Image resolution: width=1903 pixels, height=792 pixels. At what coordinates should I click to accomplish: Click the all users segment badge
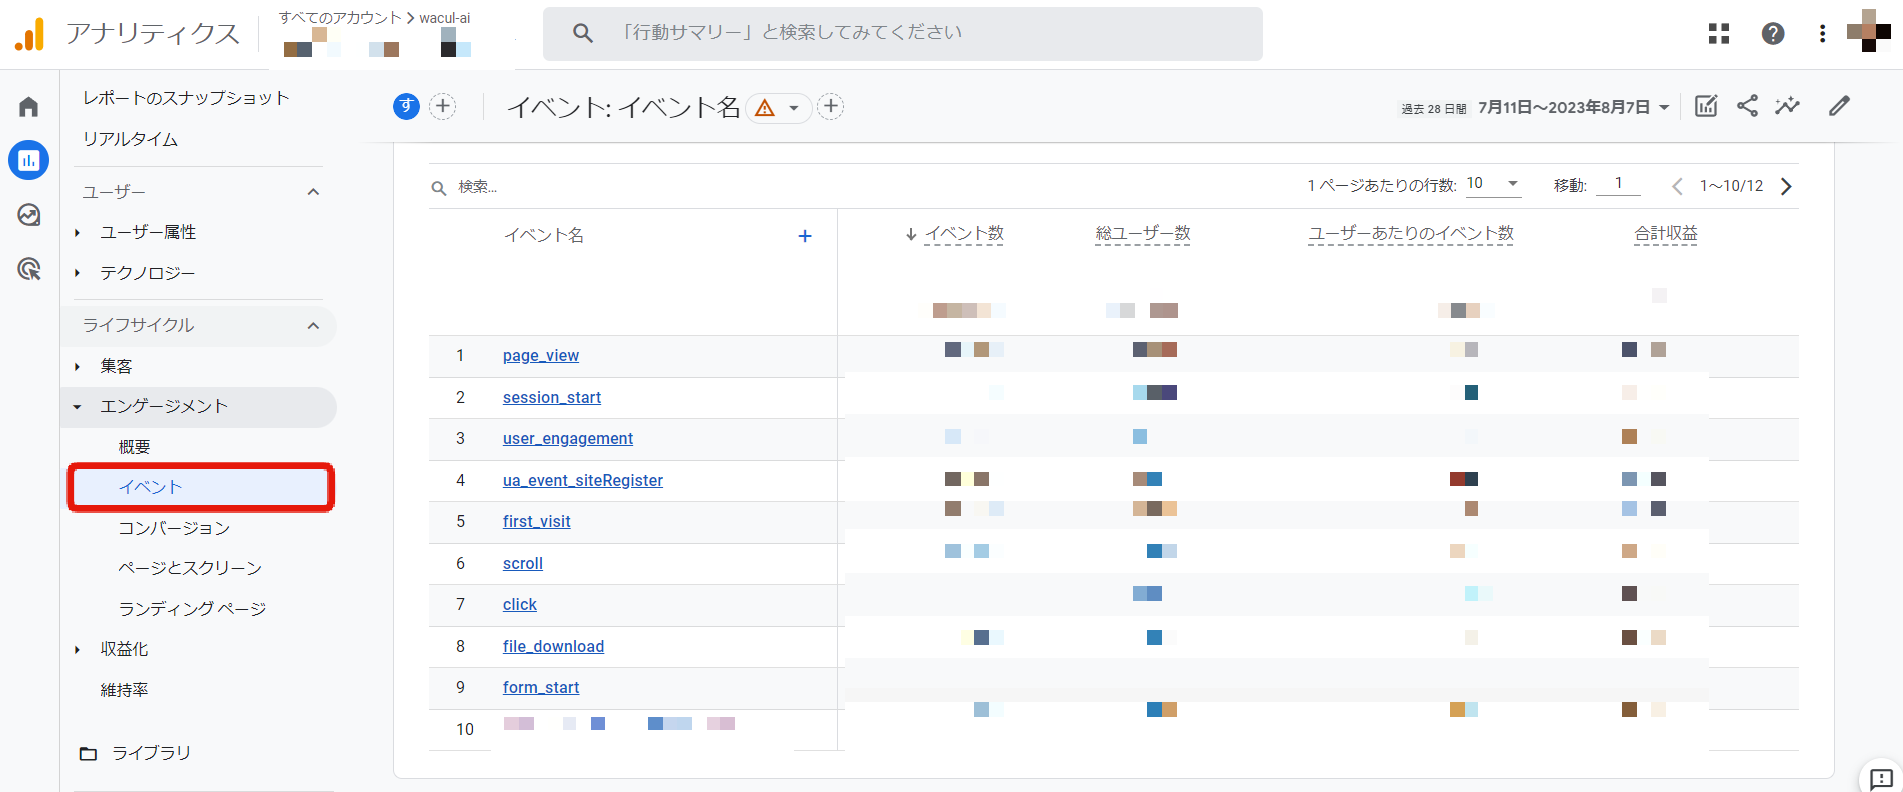click(406, 106)
